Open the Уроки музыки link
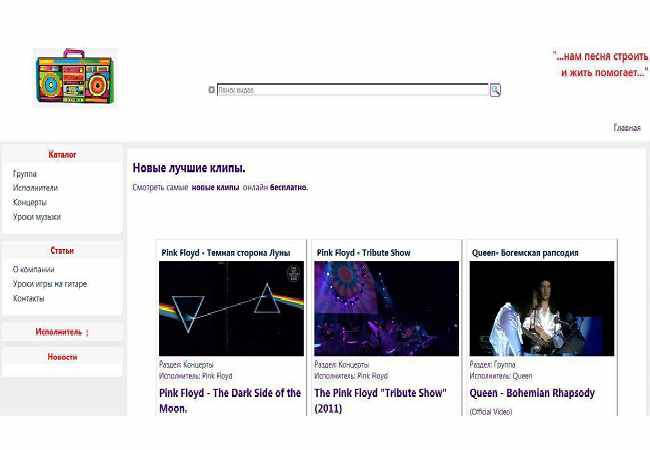 [x=36, y=217]
